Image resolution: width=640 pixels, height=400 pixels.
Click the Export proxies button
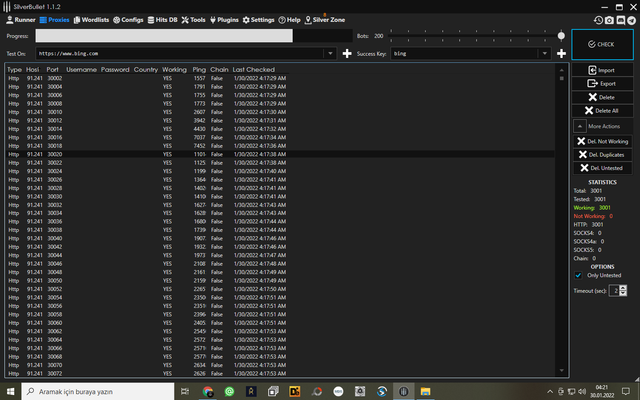(x=602, y=84)
